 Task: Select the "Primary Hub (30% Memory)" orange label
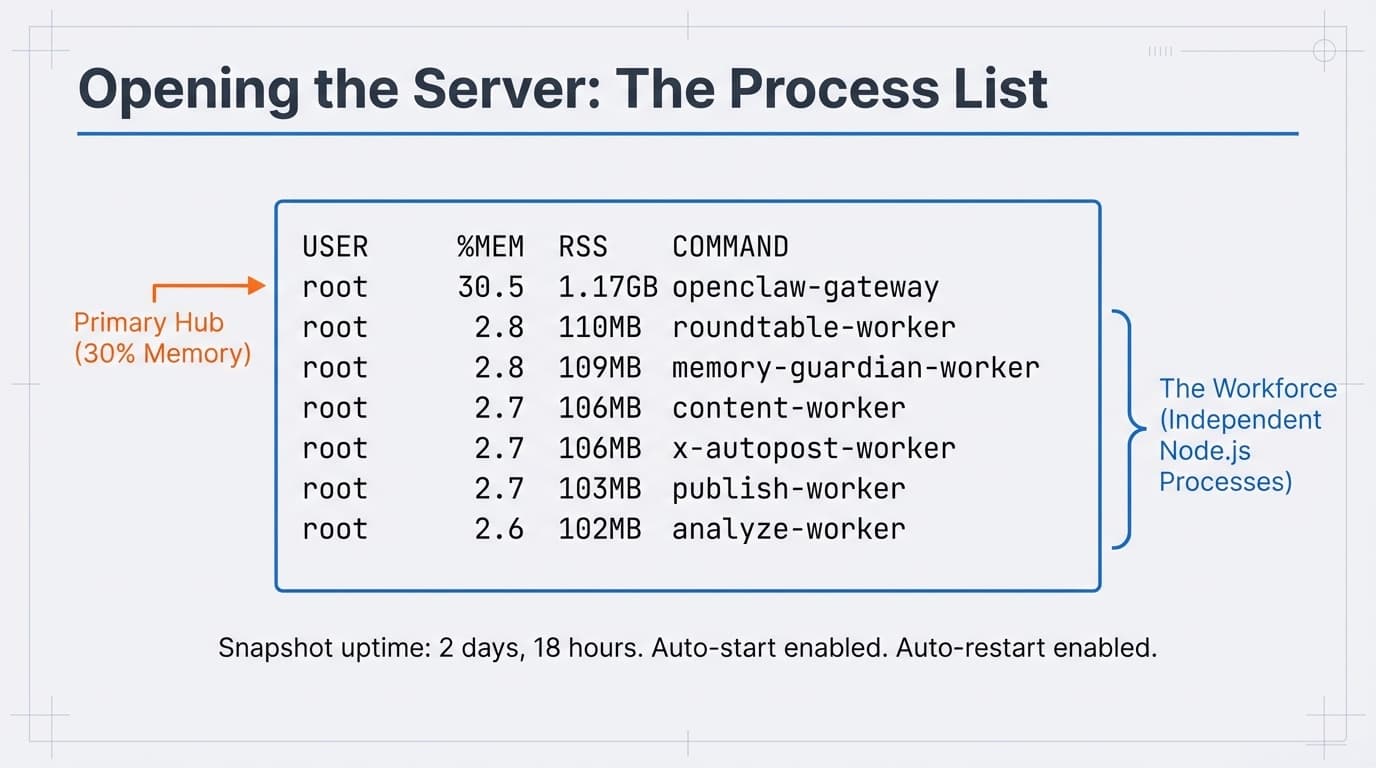162,338
